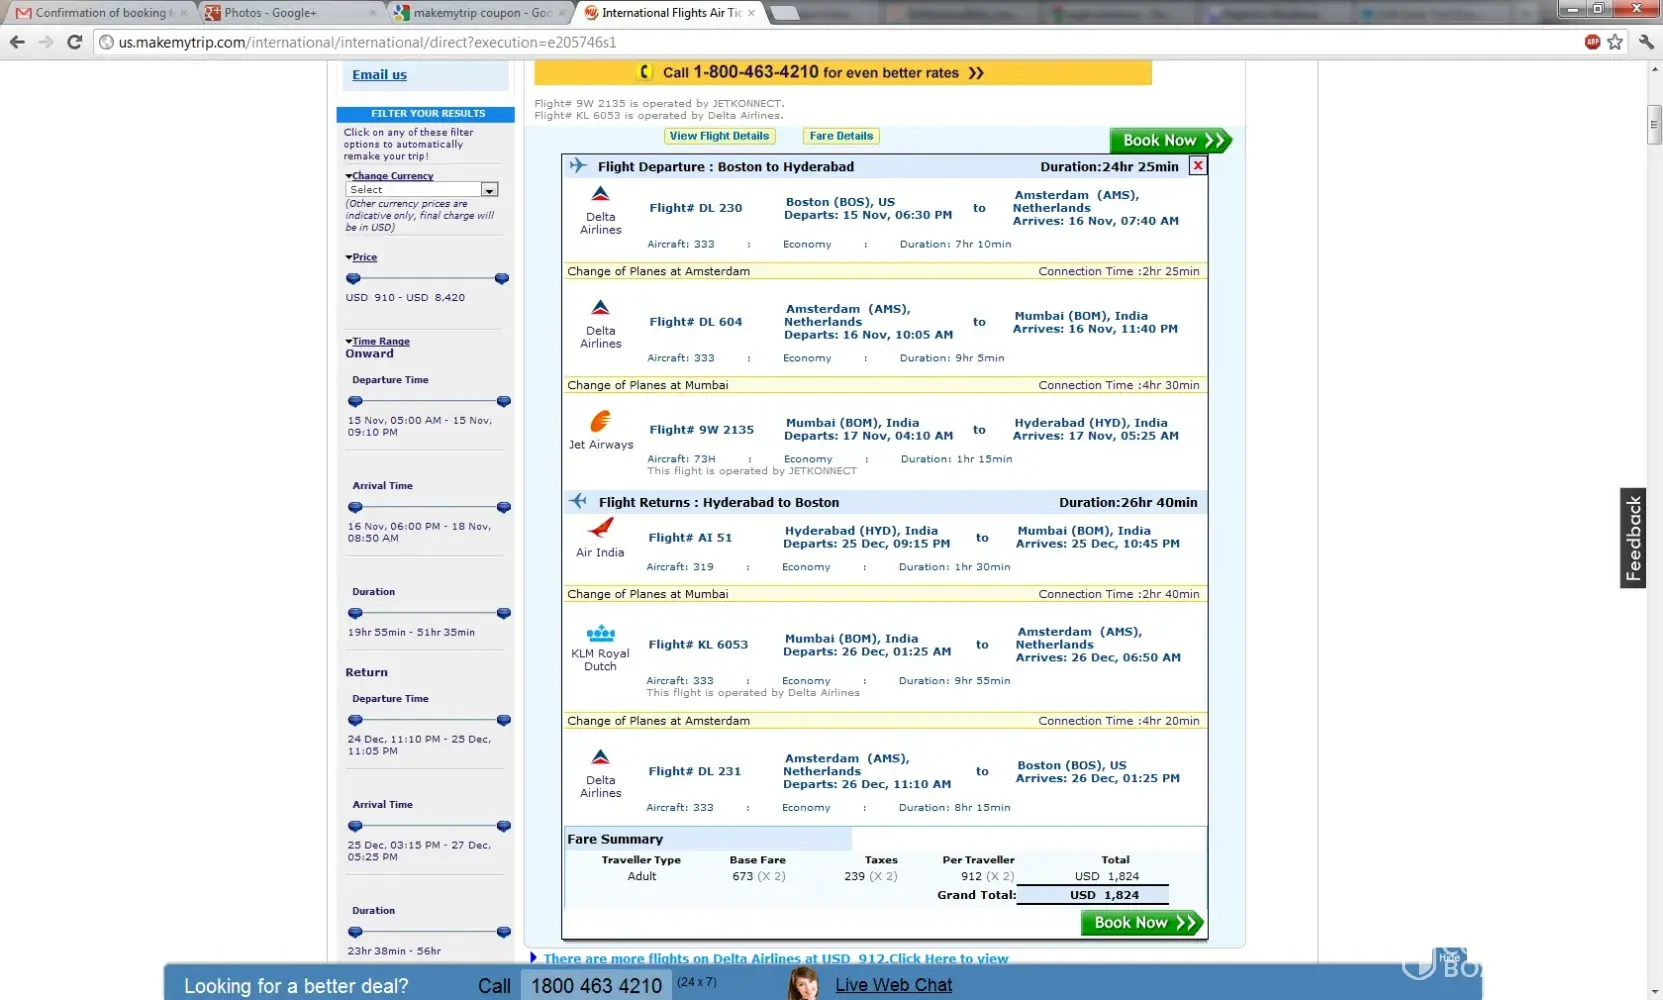Click Return Departure Time slider's left handle
Screen dimensions: 1663x1000
click(x=355, y=720)
